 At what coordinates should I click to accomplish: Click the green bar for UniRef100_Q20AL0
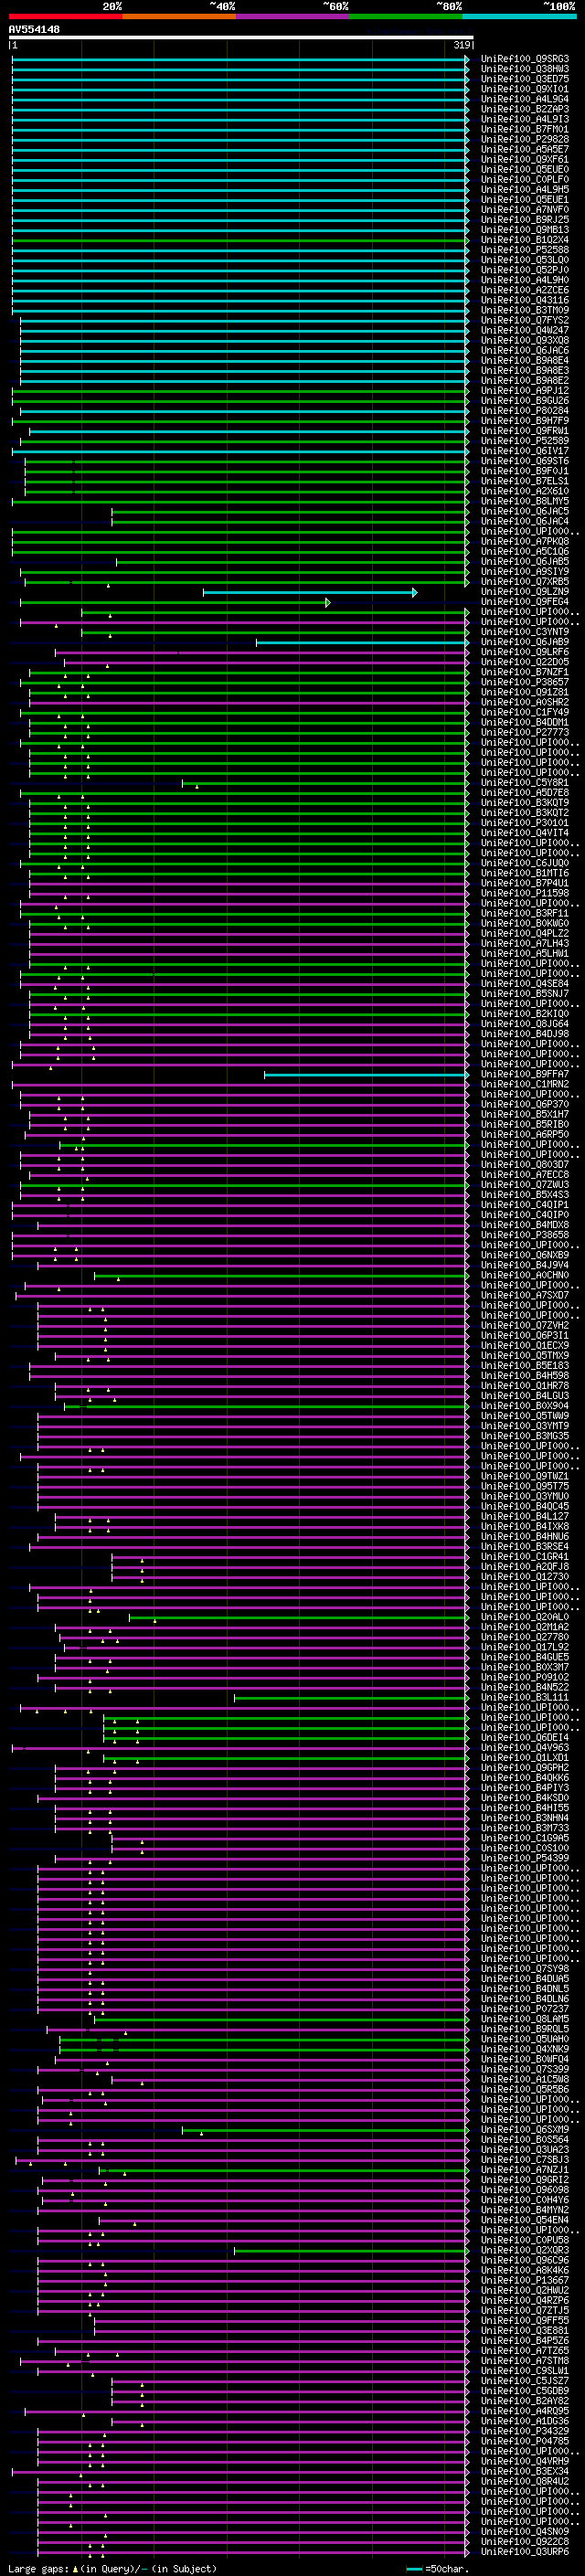[299, 1617]
